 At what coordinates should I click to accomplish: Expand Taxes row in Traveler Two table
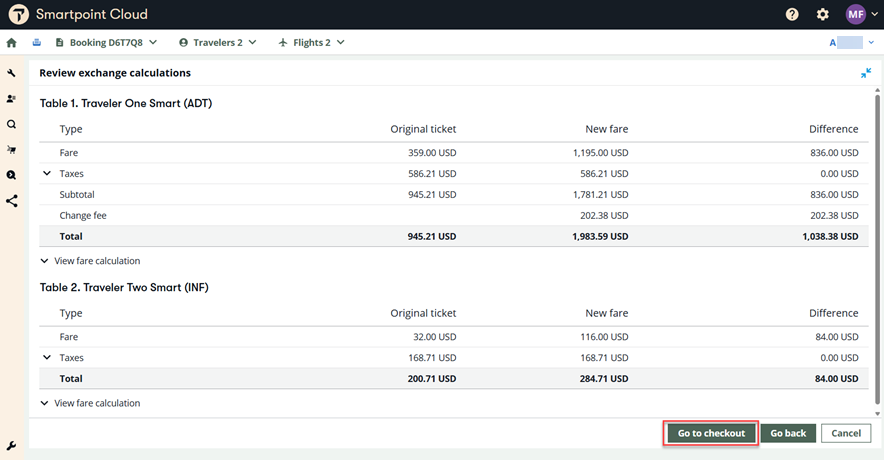pos(46,358)
